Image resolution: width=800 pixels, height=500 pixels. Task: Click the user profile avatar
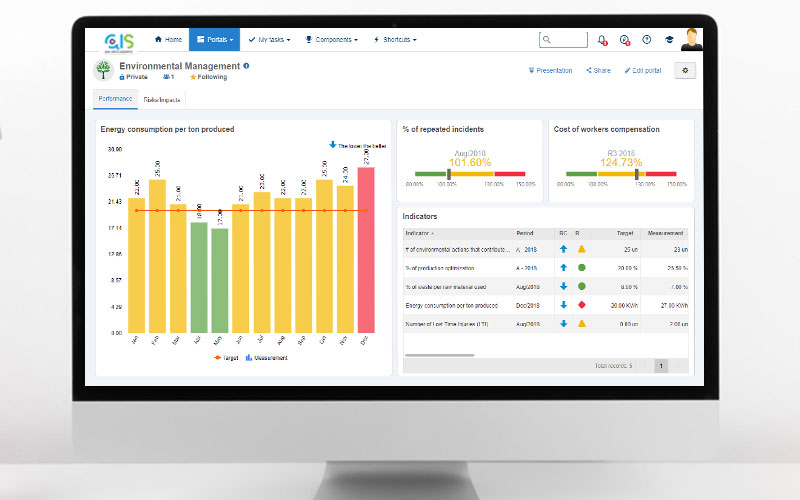692,39
